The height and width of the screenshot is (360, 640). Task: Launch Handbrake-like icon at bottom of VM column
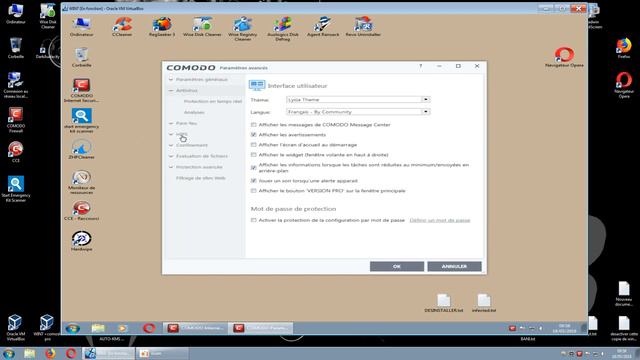pos(82,241)
